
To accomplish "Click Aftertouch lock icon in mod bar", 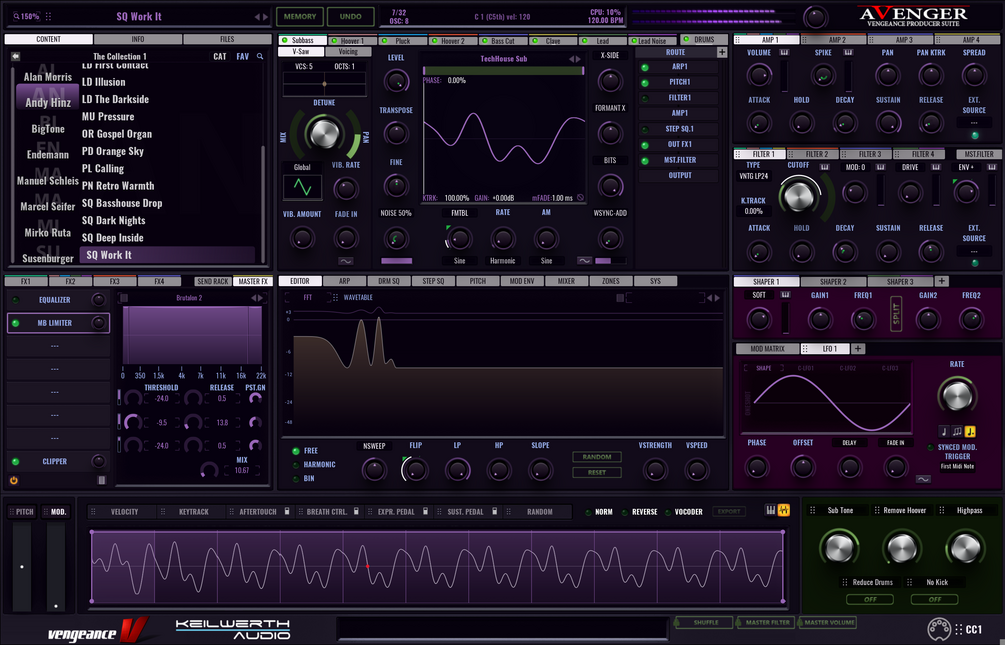I will click(287, 512).
